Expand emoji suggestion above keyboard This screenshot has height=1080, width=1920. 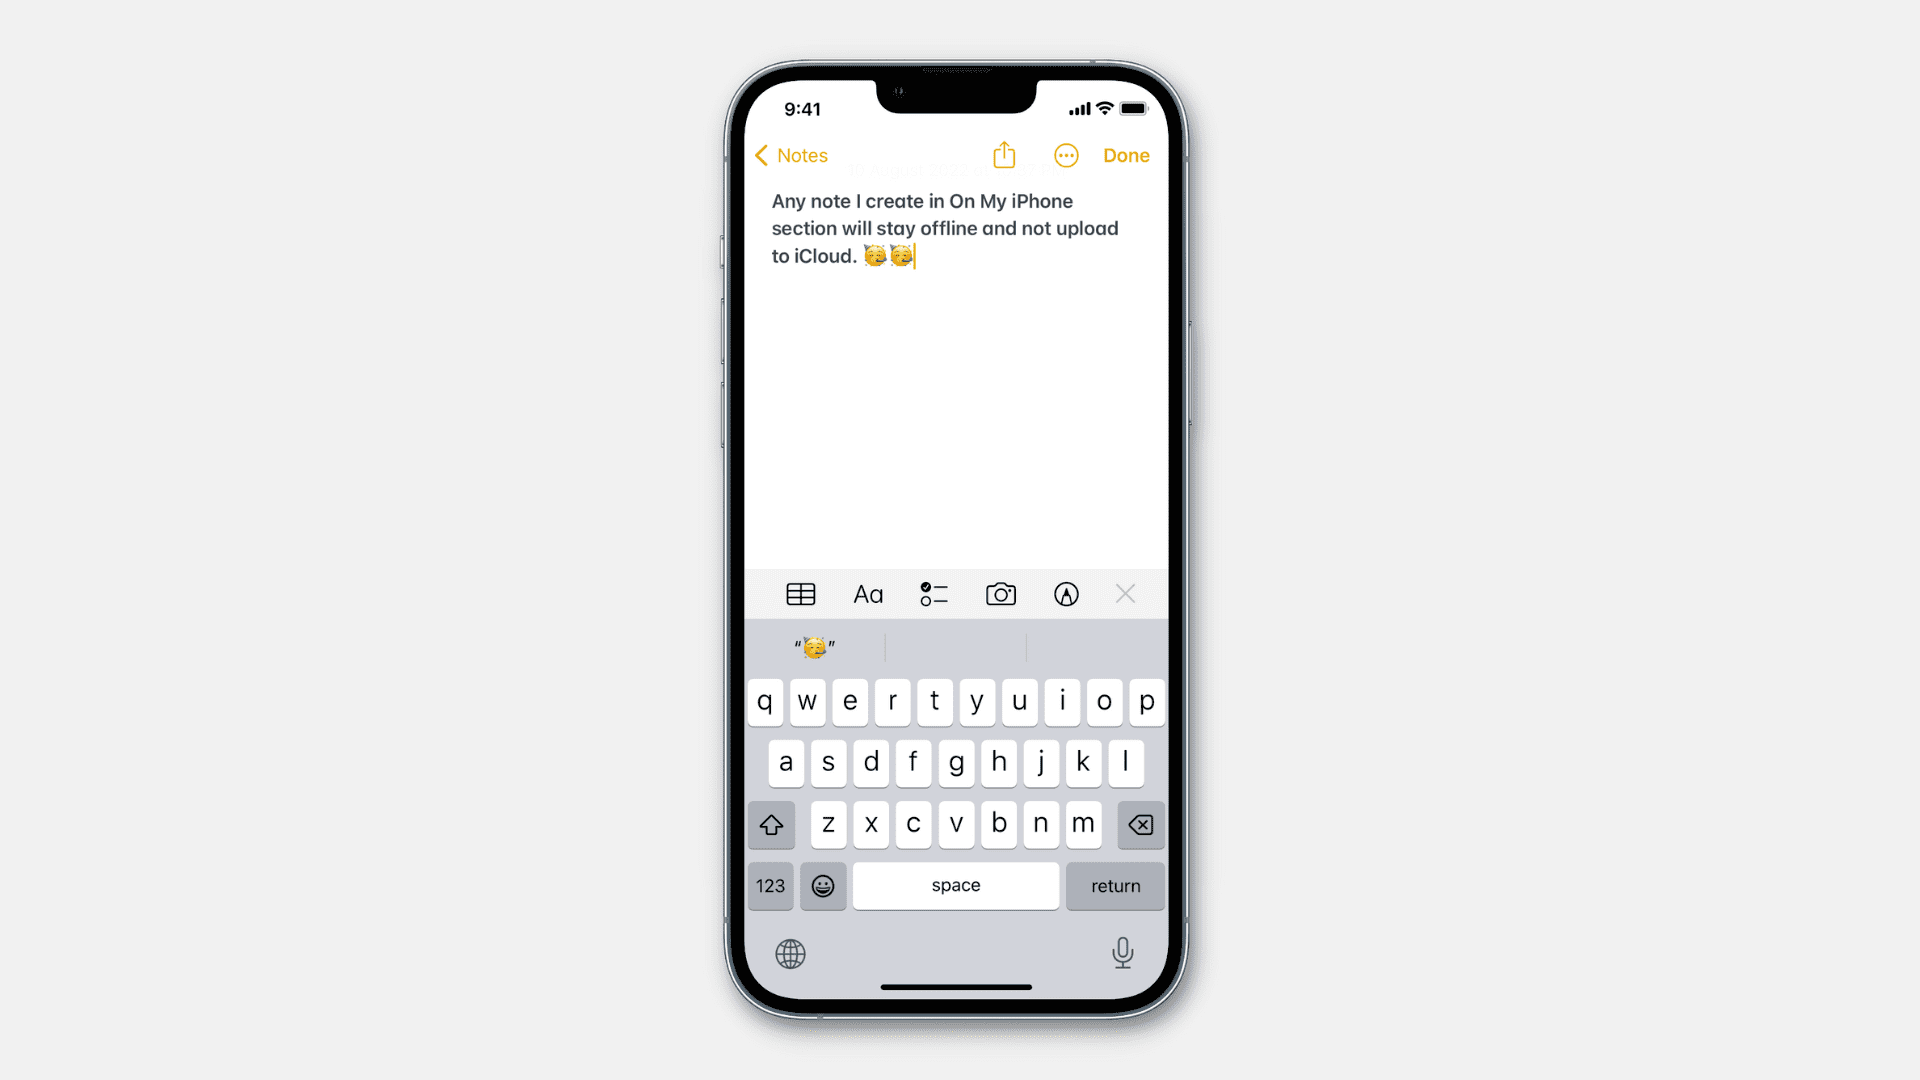(x=814, y=646)
